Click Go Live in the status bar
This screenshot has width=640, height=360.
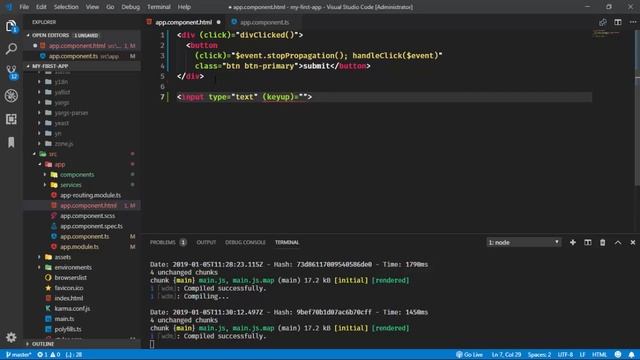pyautogui.click(x=469, y=355)
